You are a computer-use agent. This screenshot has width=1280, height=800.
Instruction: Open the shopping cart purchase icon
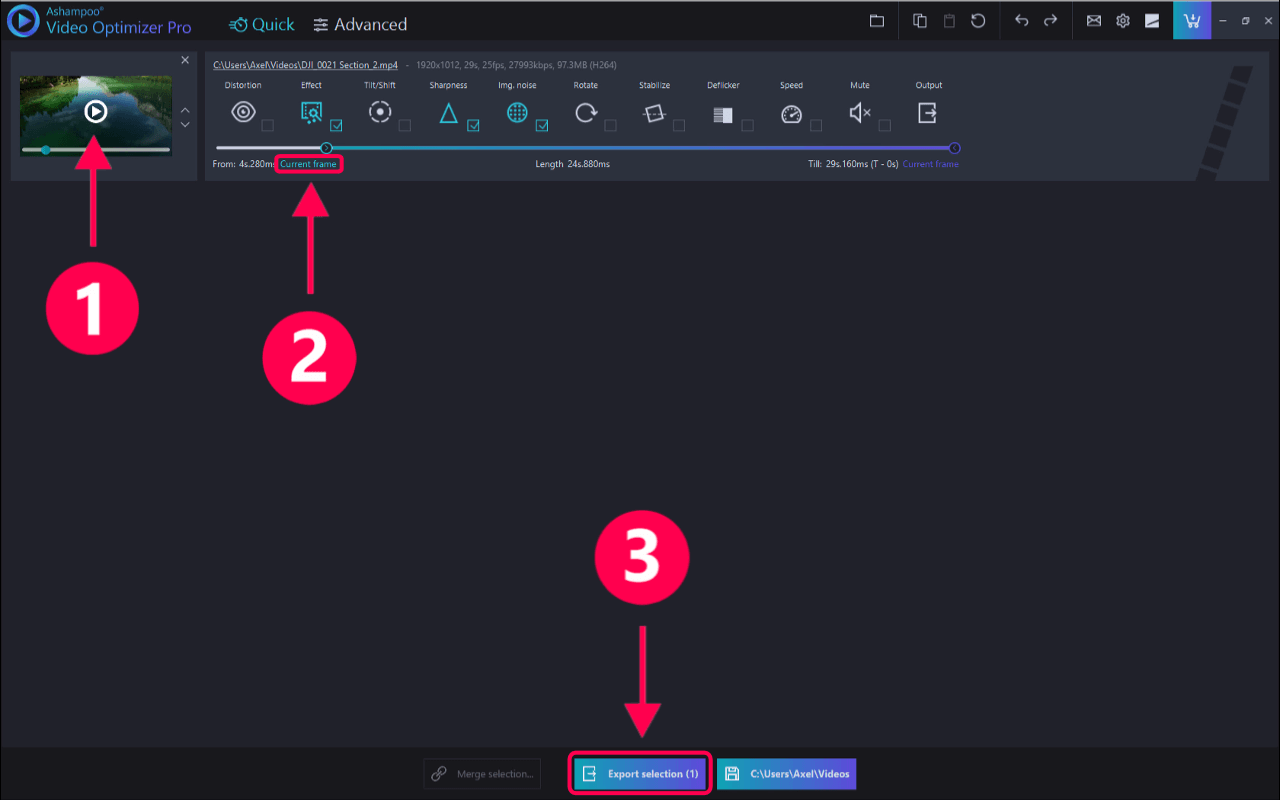(1192, 21)
